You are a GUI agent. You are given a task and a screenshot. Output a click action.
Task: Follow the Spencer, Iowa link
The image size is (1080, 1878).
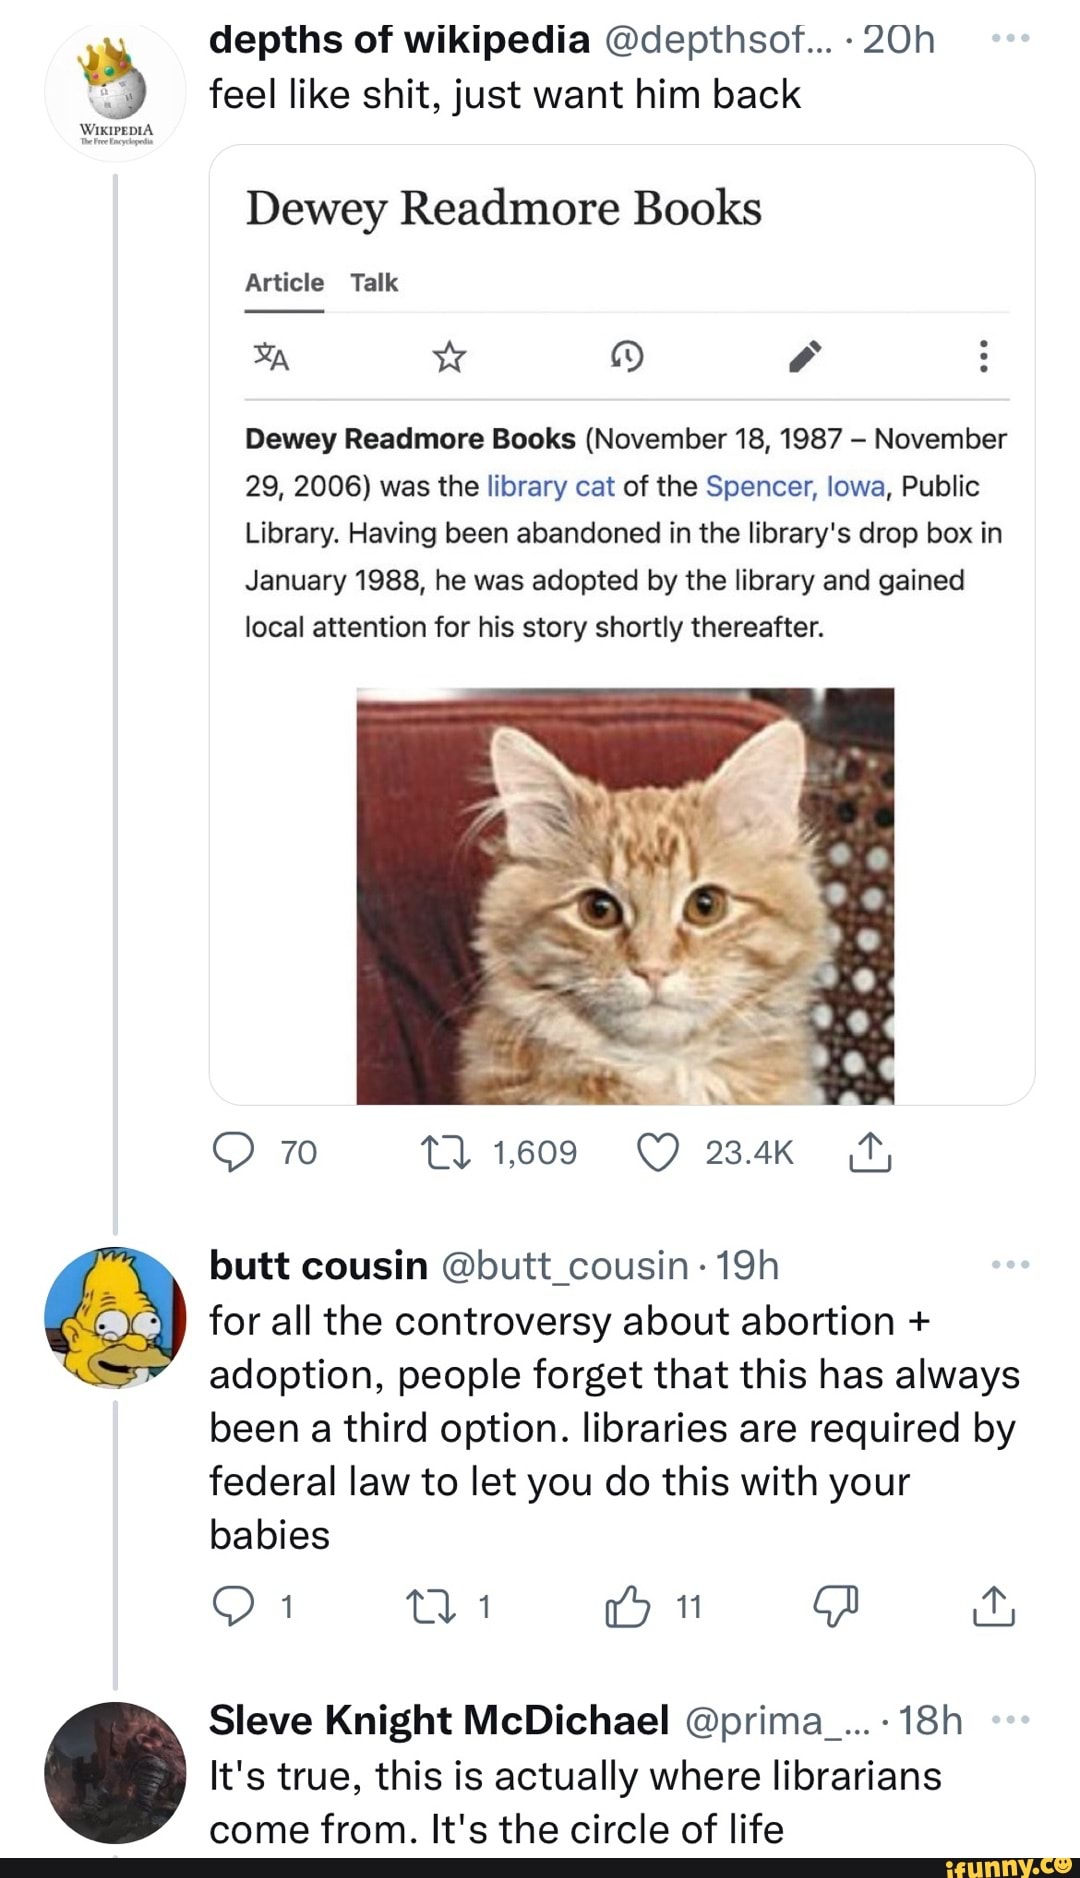[x=795, y=487]
